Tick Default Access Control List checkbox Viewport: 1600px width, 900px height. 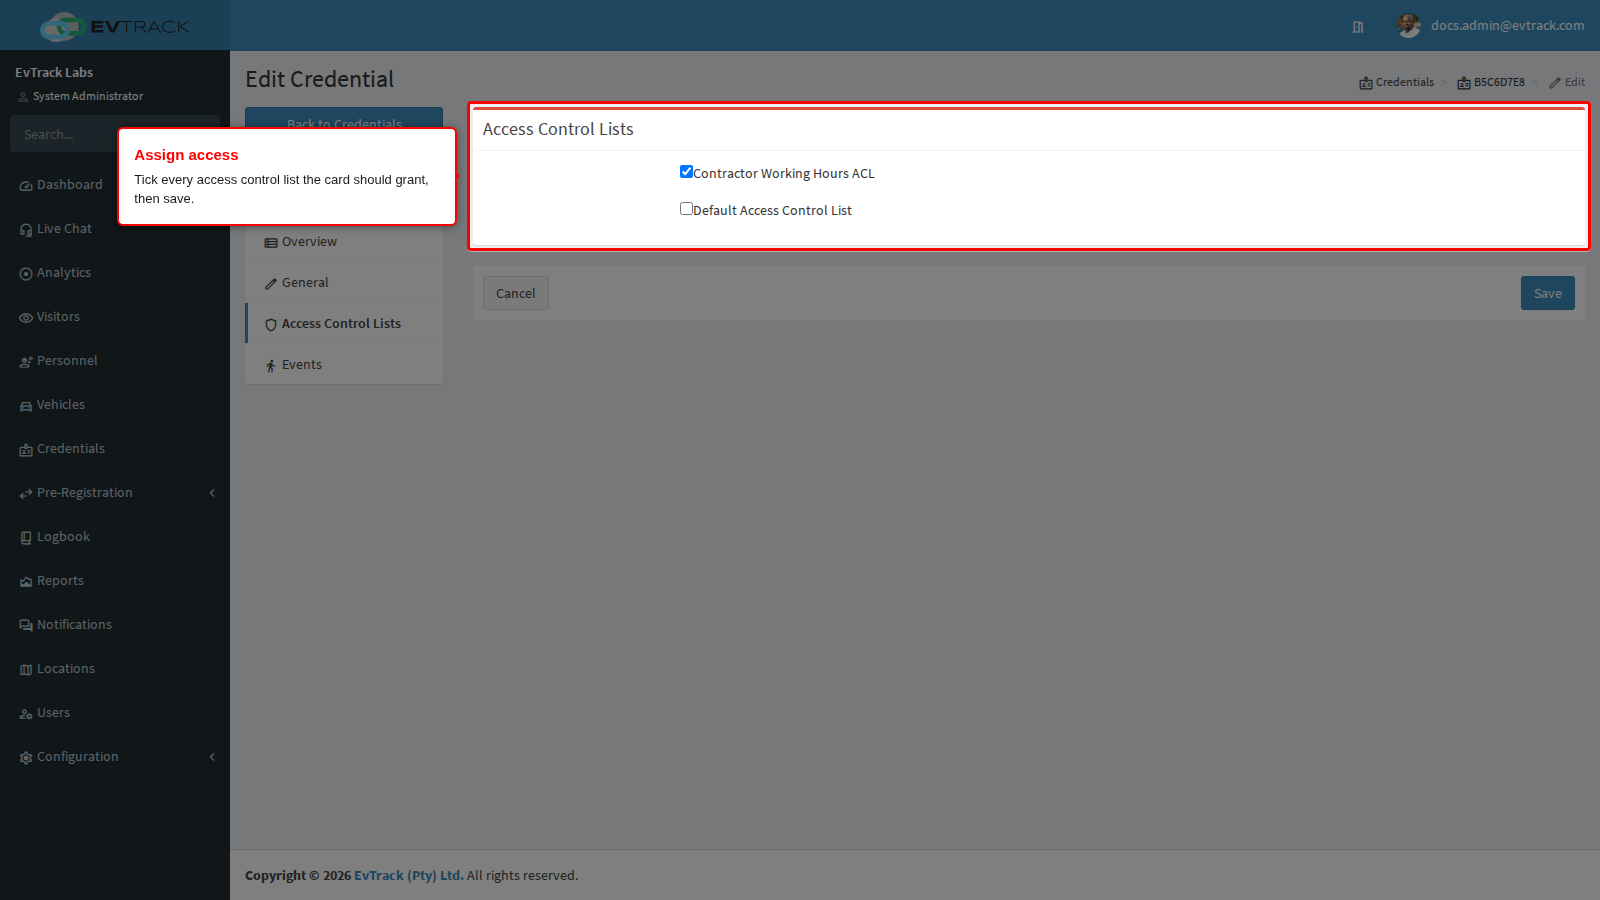pos(686,209)
